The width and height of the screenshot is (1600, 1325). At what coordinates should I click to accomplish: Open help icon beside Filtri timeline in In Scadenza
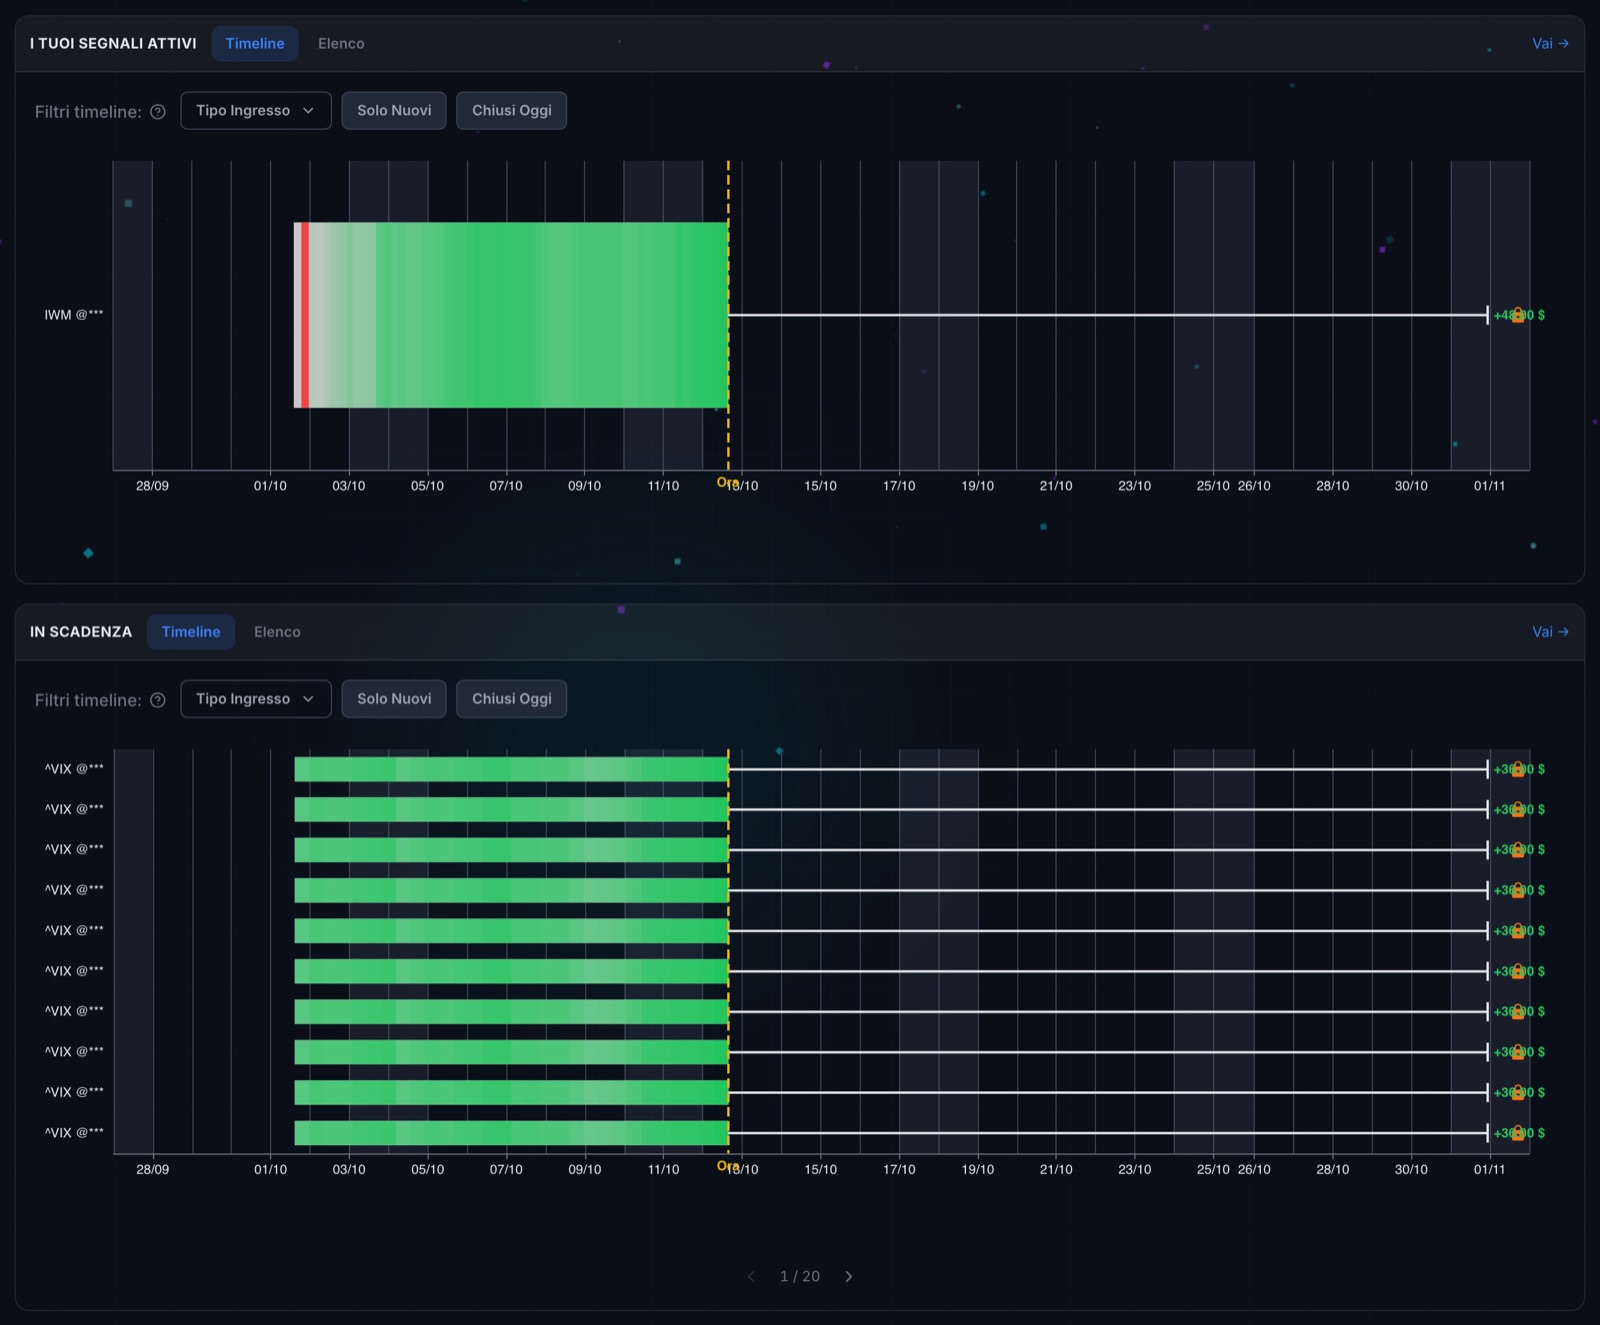coord(157,700)
